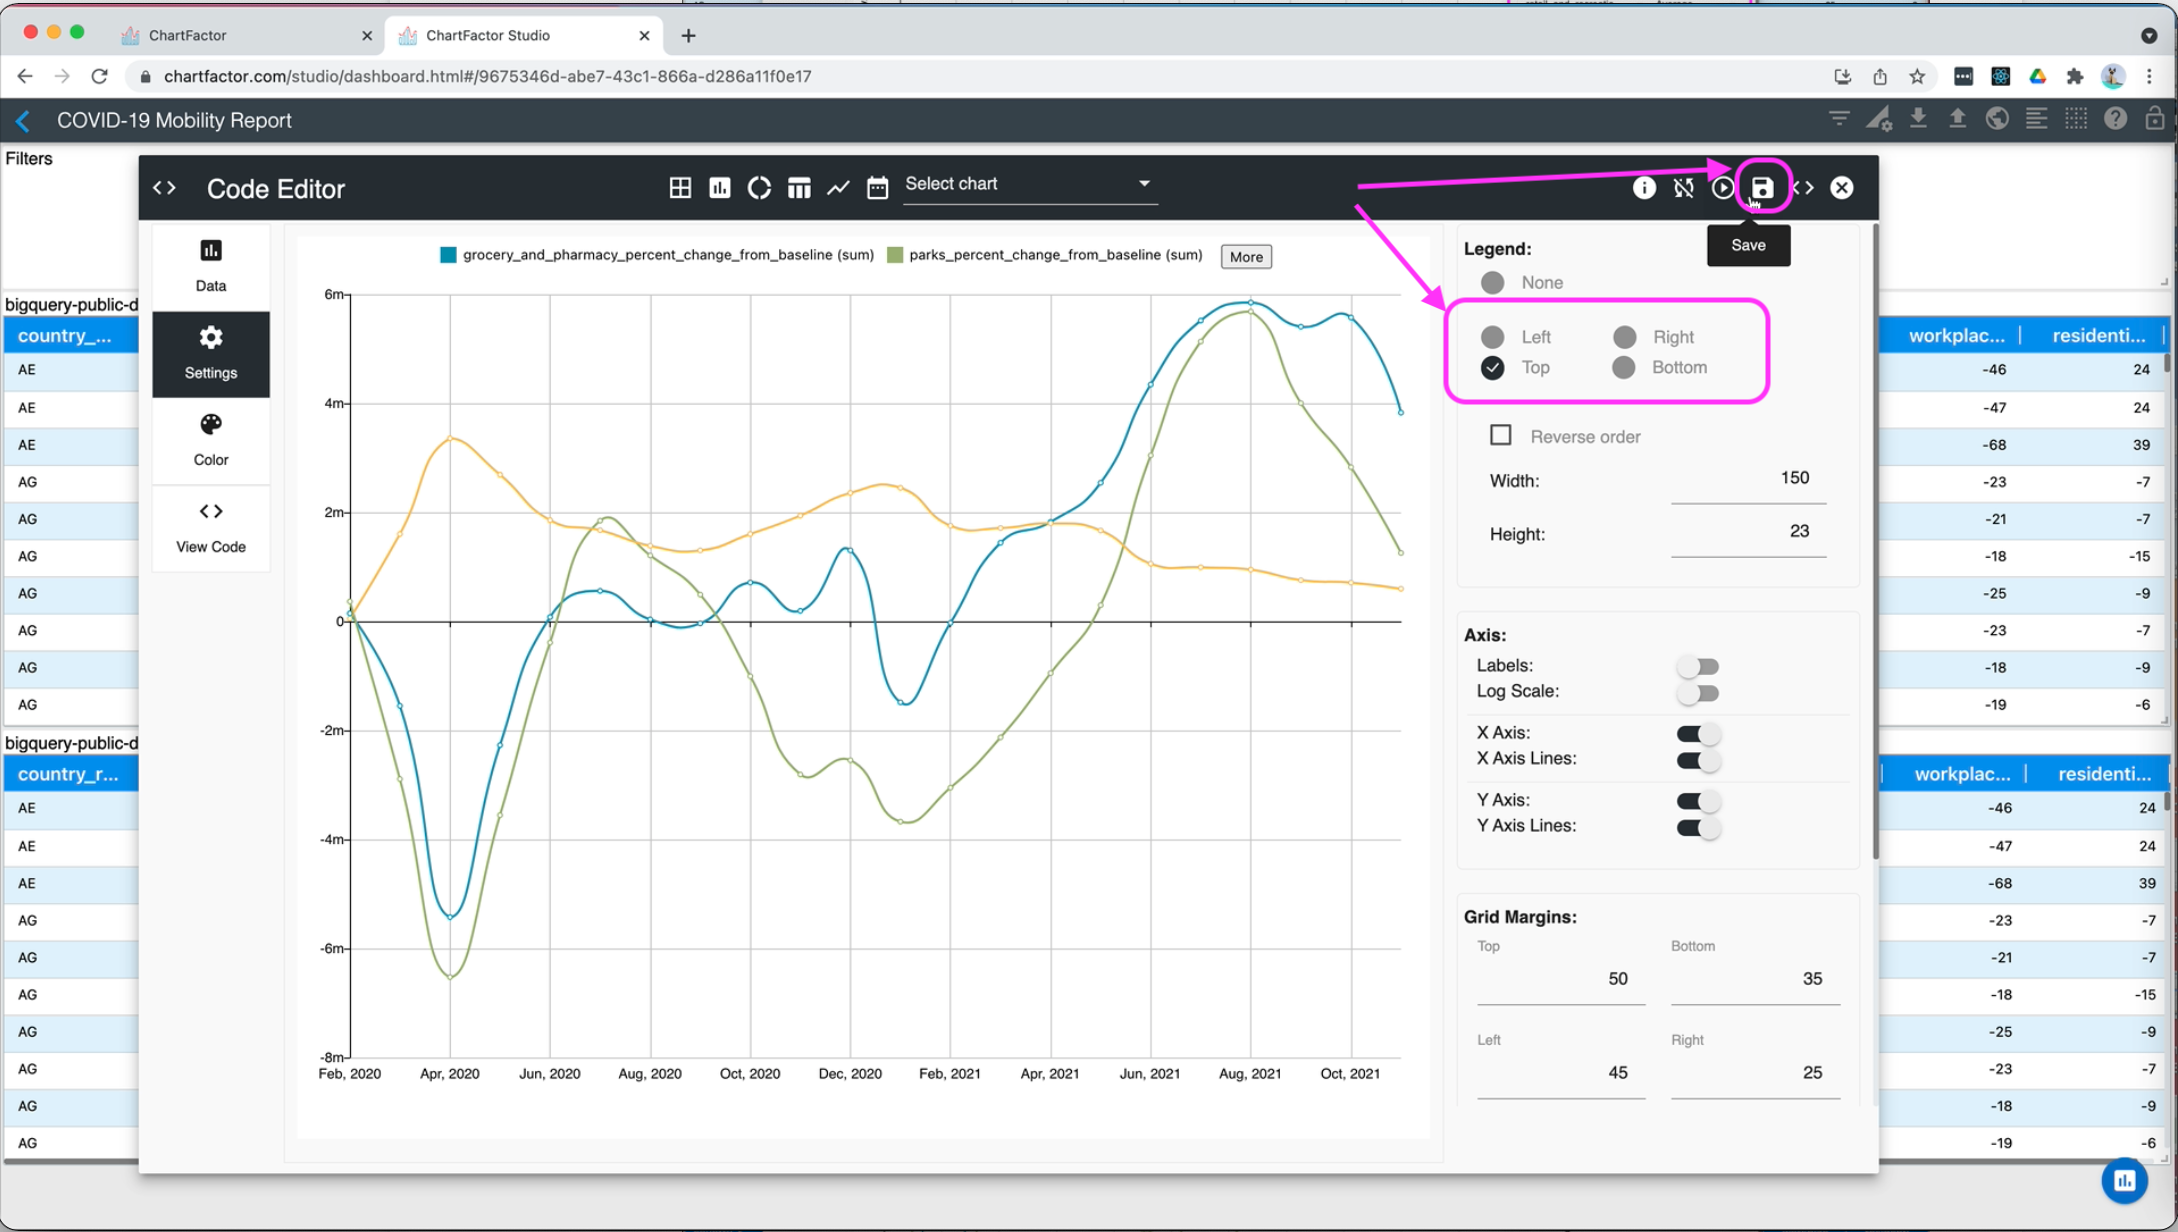Disable the X Axis Lines switch
This screenshot has height=1232, width=2178.
click(1697, 760)
